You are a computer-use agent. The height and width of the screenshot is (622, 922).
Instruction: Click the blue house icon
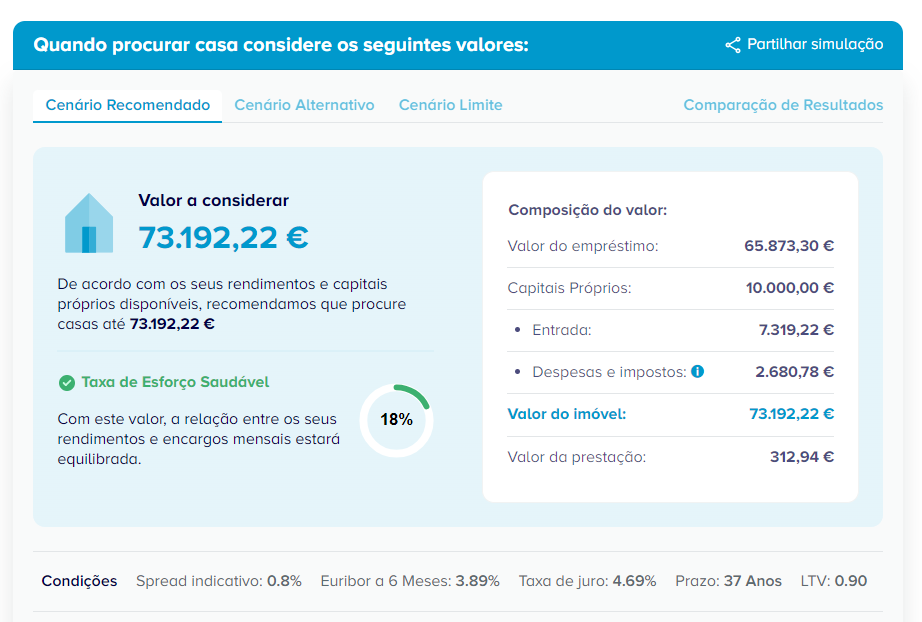[x=88, y=223]
